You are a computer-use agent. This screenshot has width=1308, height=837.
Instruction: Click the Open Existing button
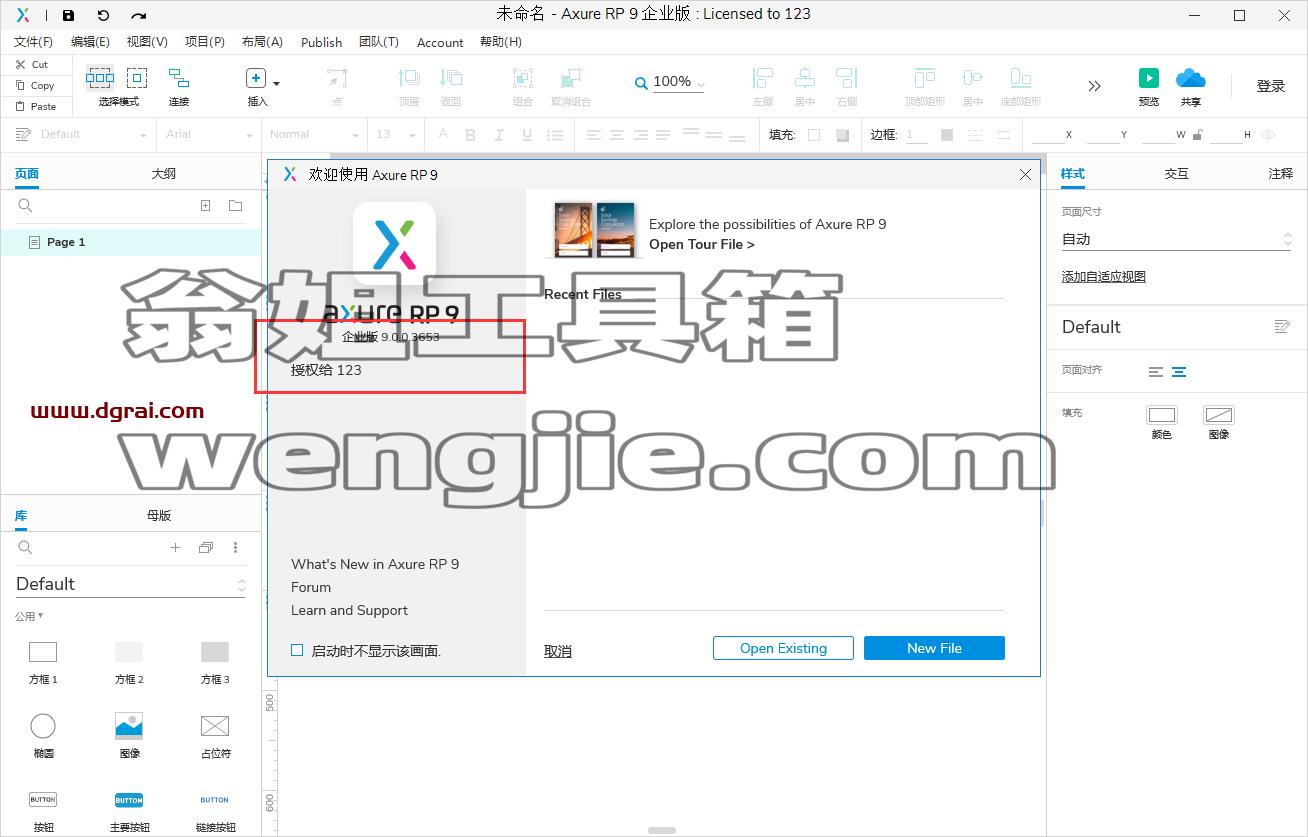tap(783, 648)
